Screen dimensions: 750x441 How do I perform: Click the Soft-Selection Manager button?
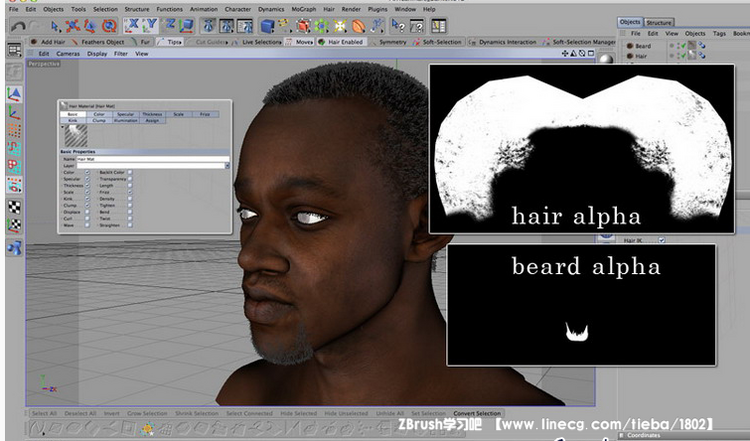(579, 42)
